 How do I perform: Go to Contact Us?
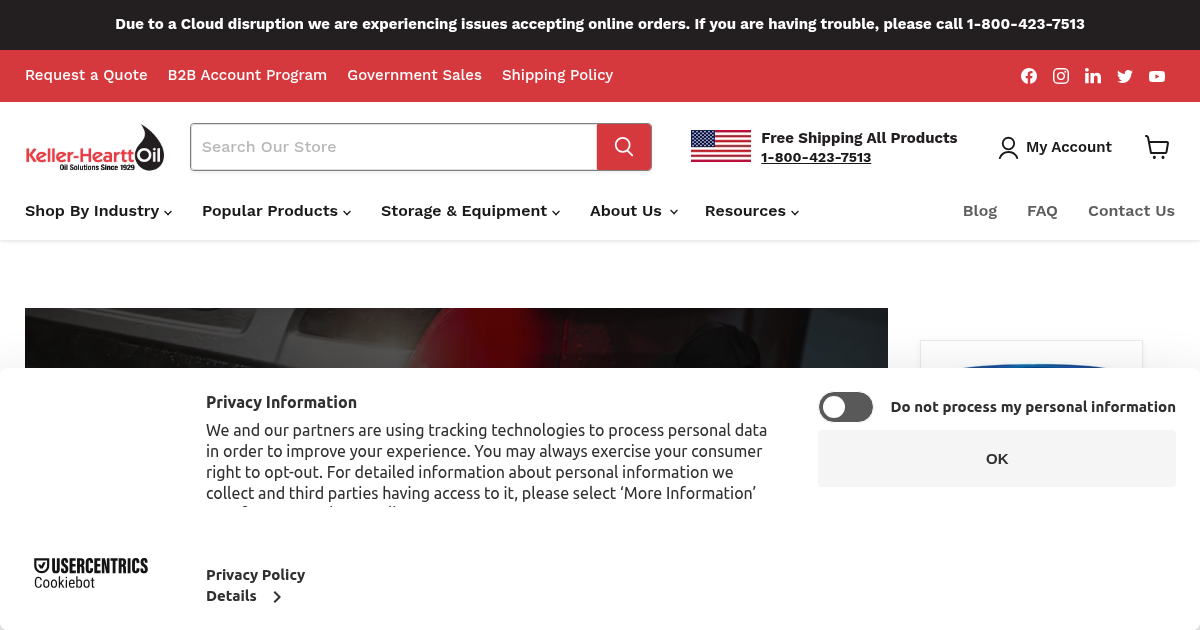pyautogui.click(x=1131, y=211)
